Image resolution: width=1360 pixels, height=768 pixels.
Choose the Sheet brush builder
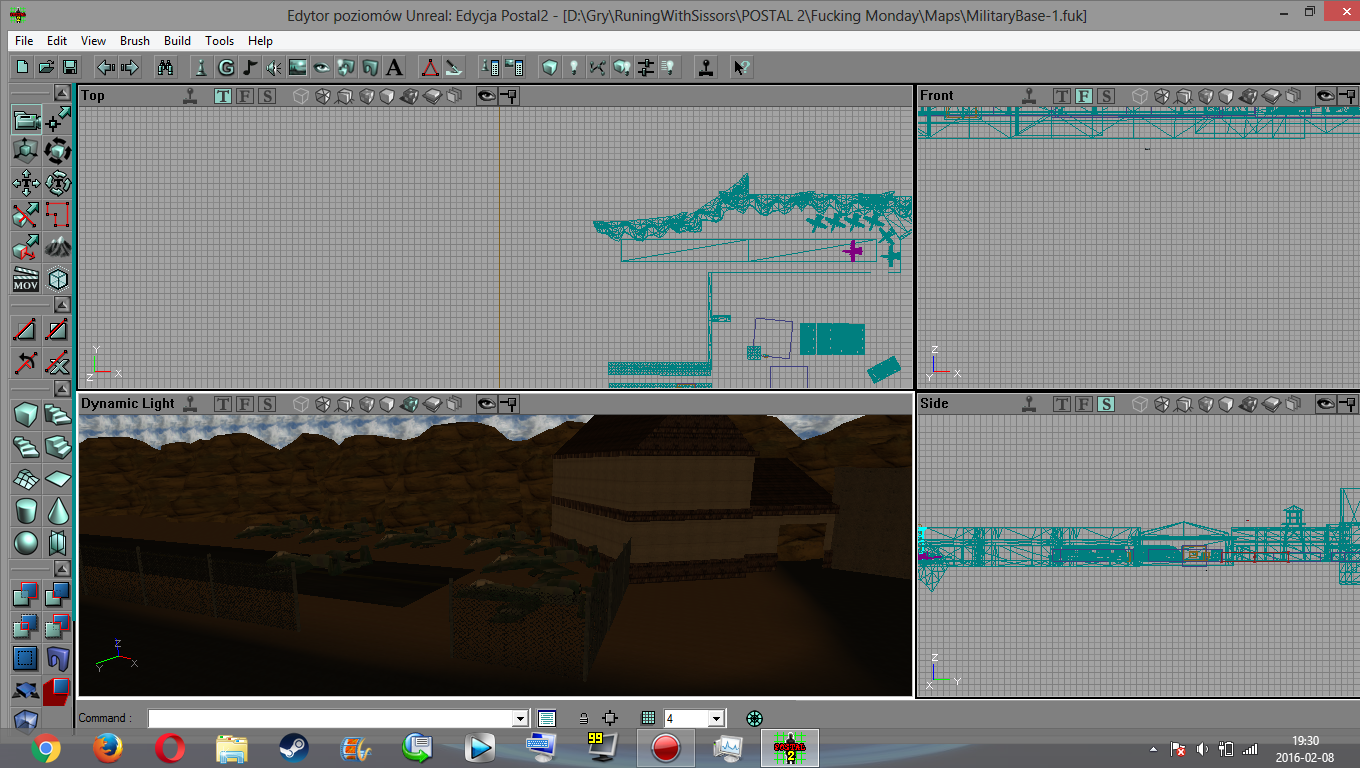click(x=58, y=478)
